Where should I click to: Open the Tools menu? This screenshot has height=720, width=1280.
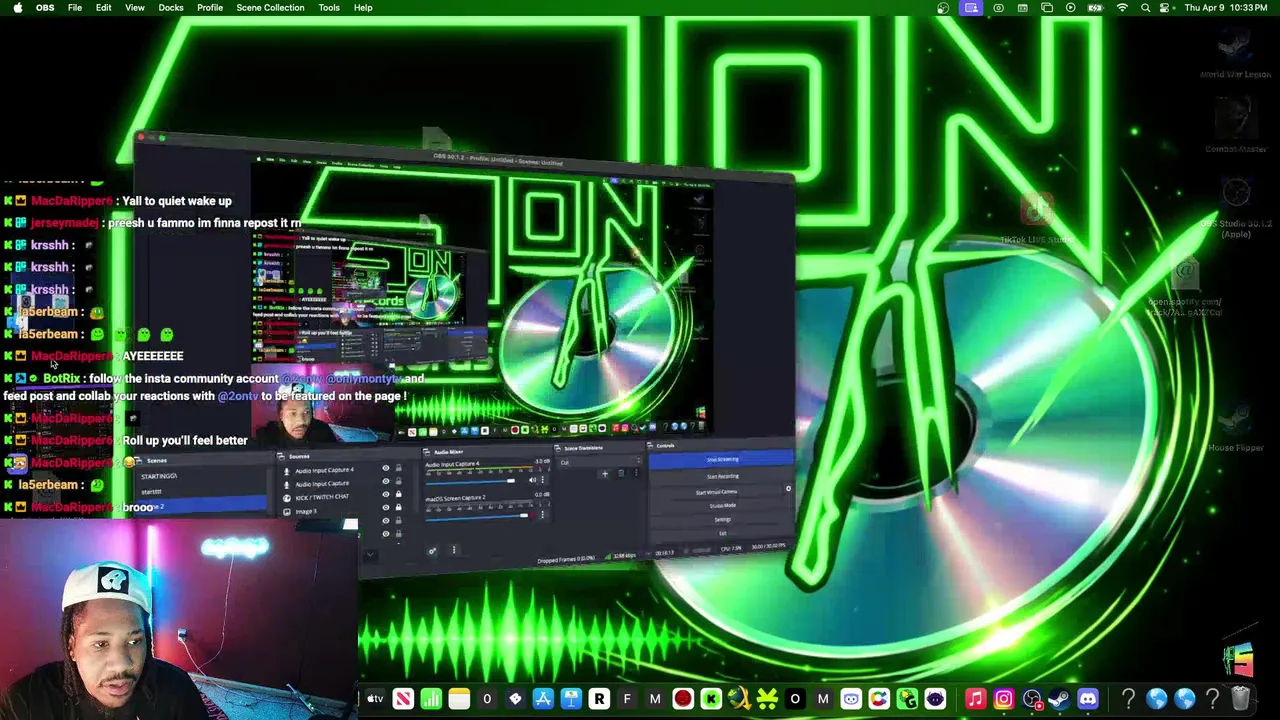point(329,8)
